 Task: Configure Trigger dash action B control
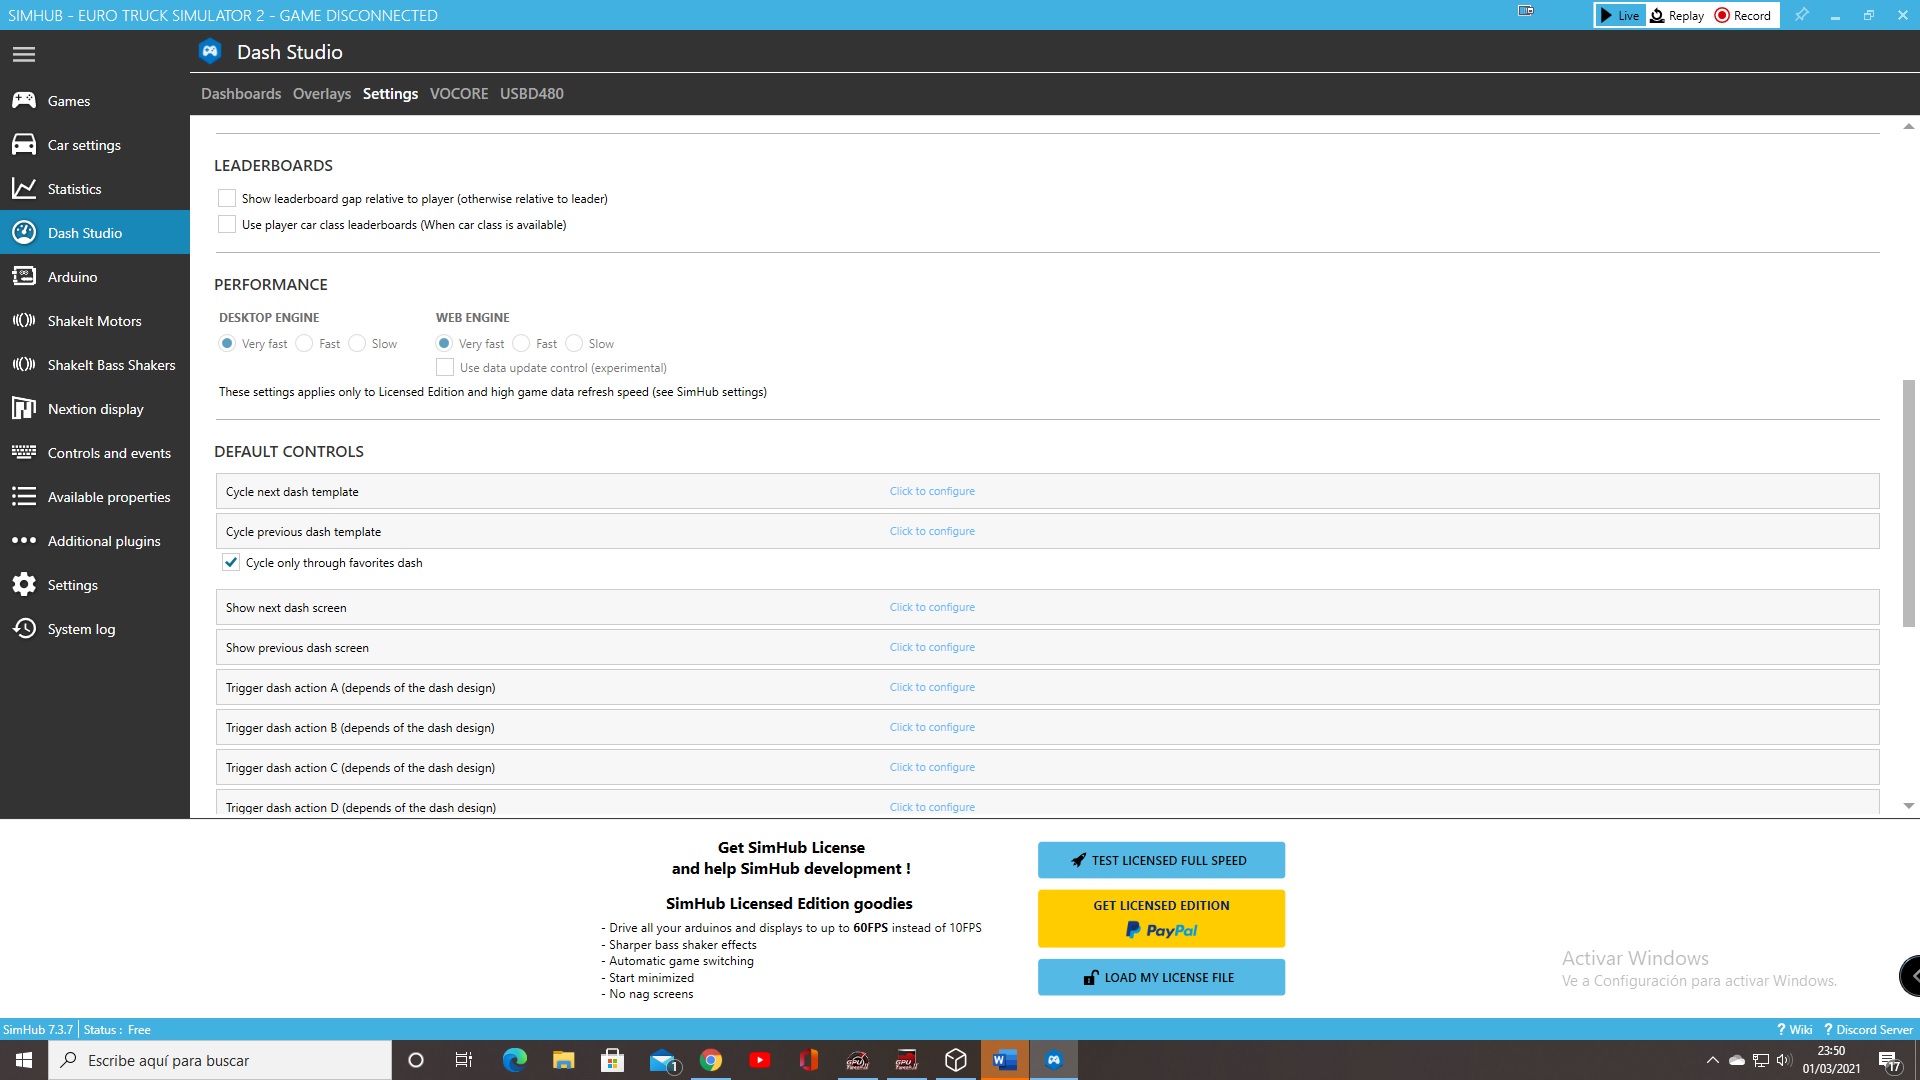pos(932,727)
